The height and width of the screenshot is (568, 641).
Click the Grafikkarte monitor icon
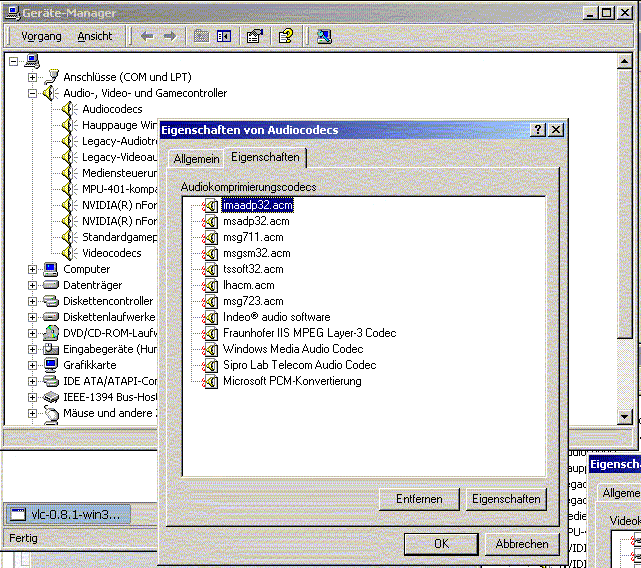point(51,365)
